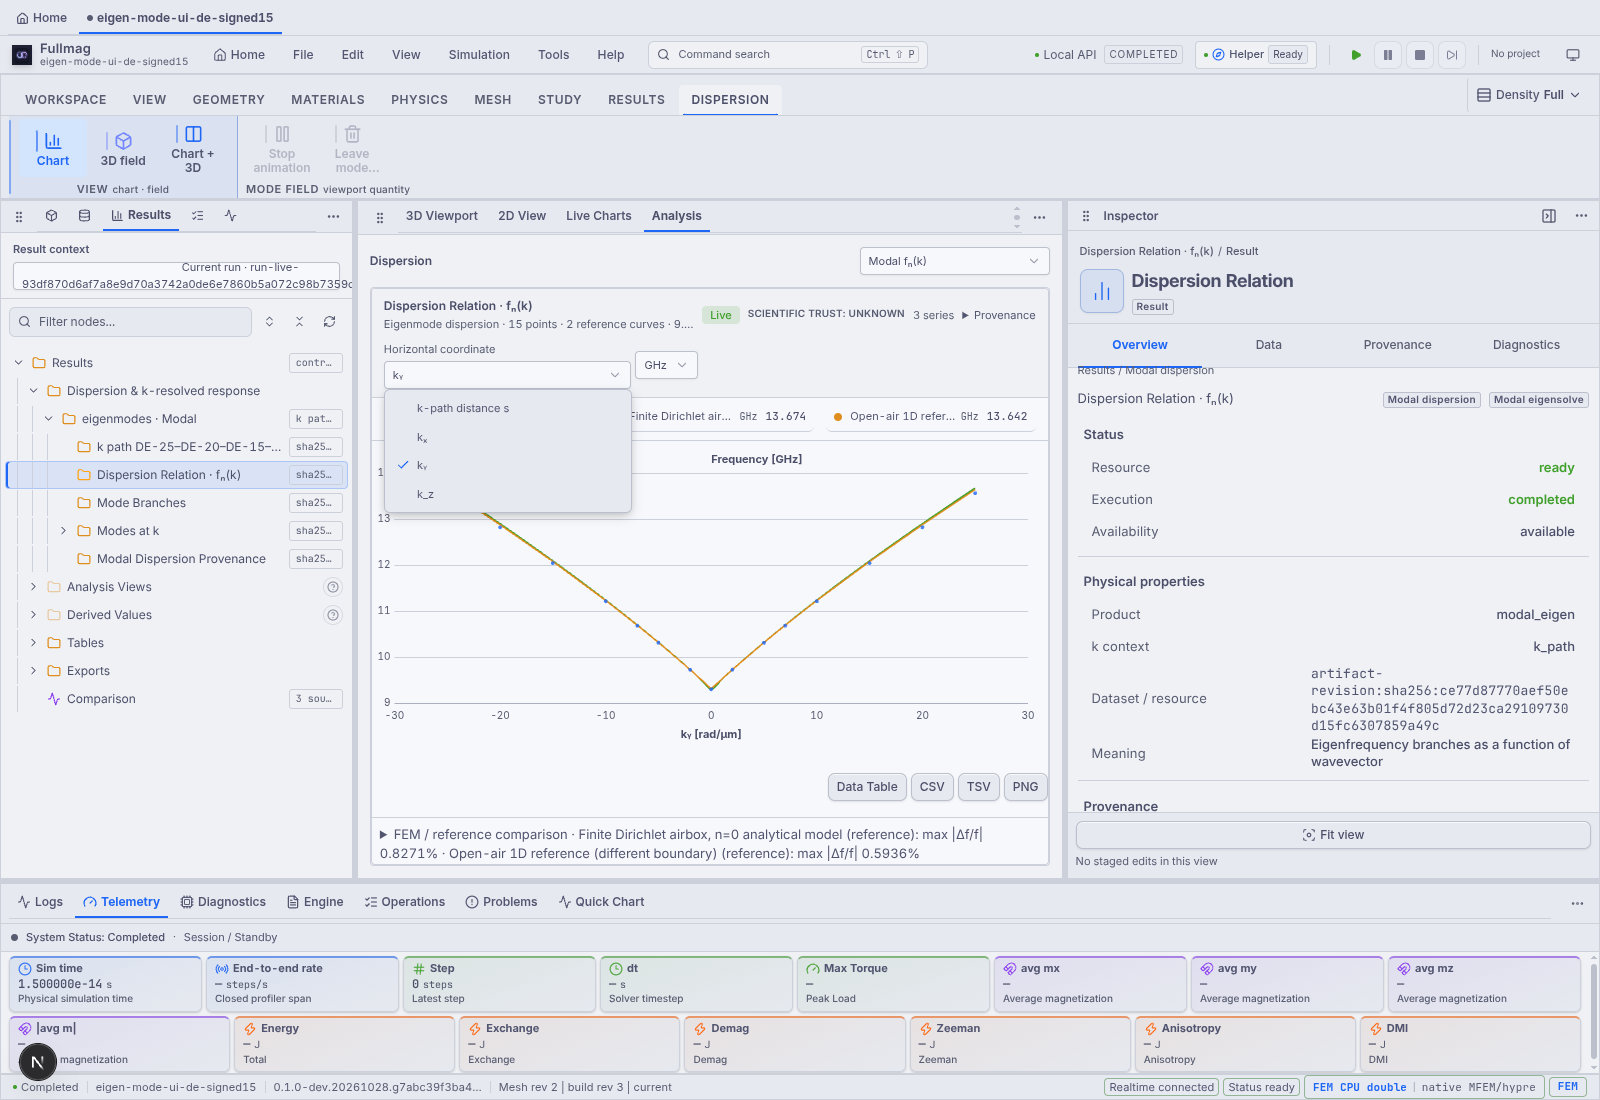Open the activity pulse icon in left panel

231,216
